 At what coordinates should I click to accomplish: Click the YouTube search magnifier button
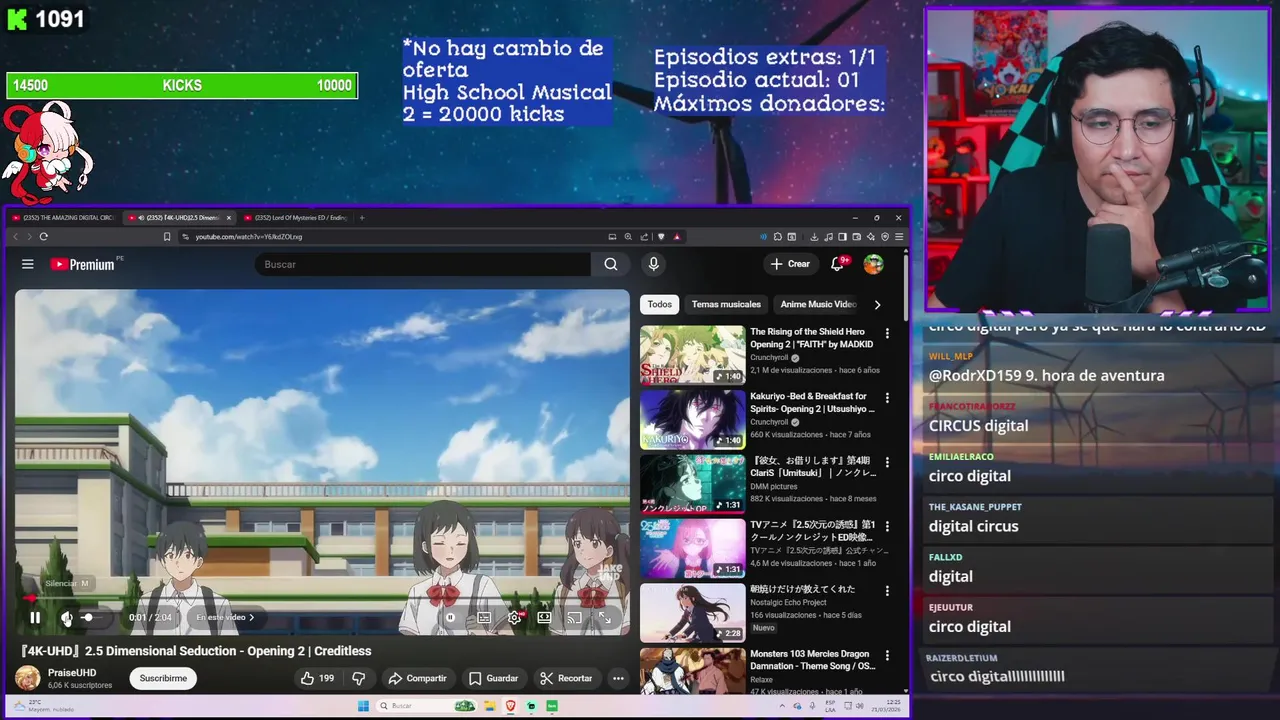coord(611,264)
